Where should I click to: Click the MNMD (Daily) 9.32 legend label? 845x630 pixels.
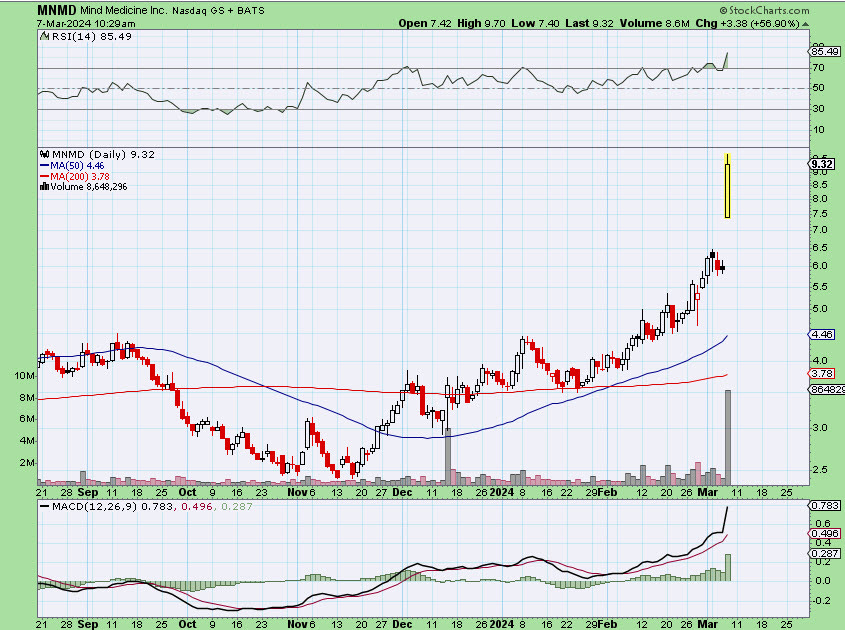click(x=103, y=155)
